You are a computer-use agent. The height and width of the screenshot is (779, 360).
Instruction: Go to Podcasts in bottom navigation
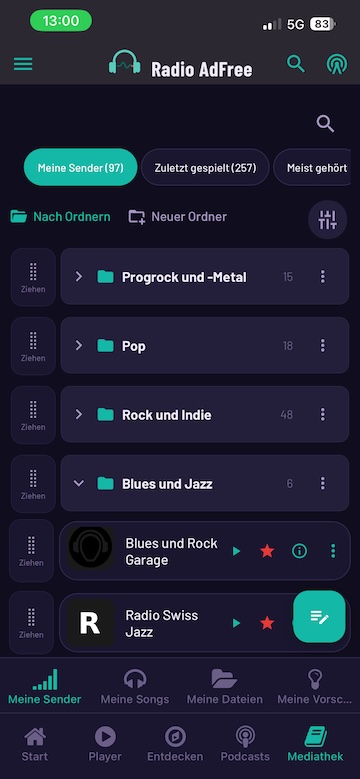(x=245, y=744)
